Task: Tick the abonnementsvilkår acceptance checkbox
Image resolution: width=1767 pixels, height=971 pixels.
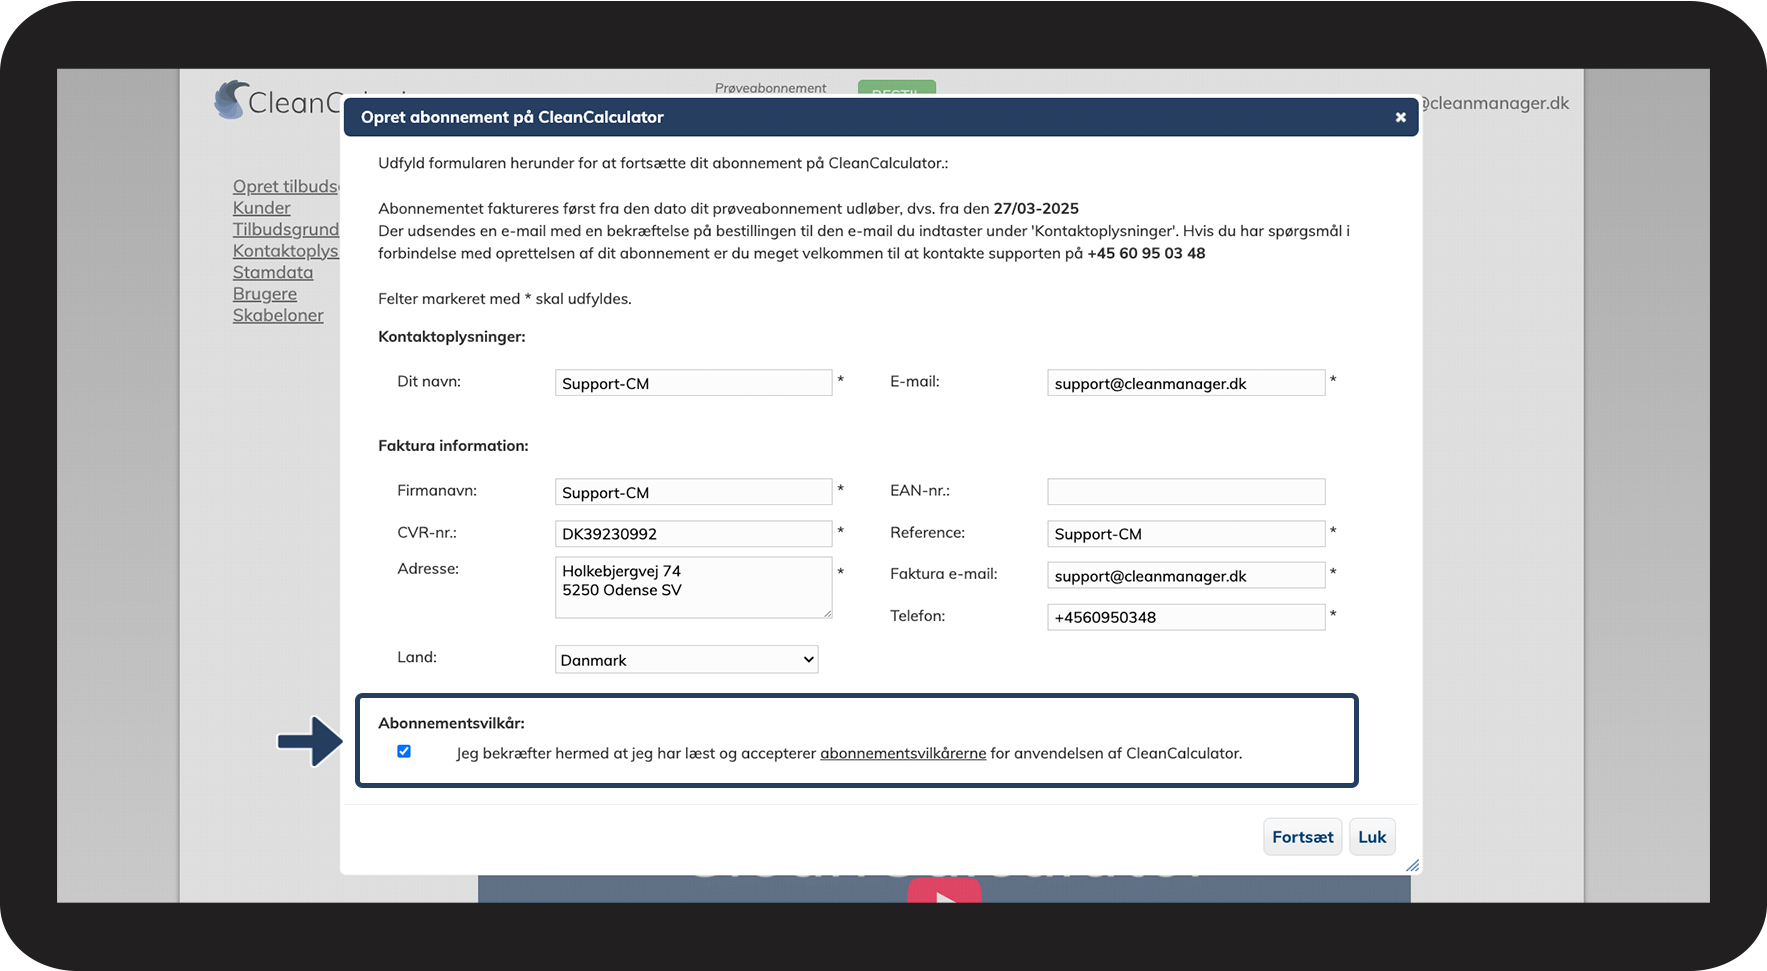Action: coord(404,751)
